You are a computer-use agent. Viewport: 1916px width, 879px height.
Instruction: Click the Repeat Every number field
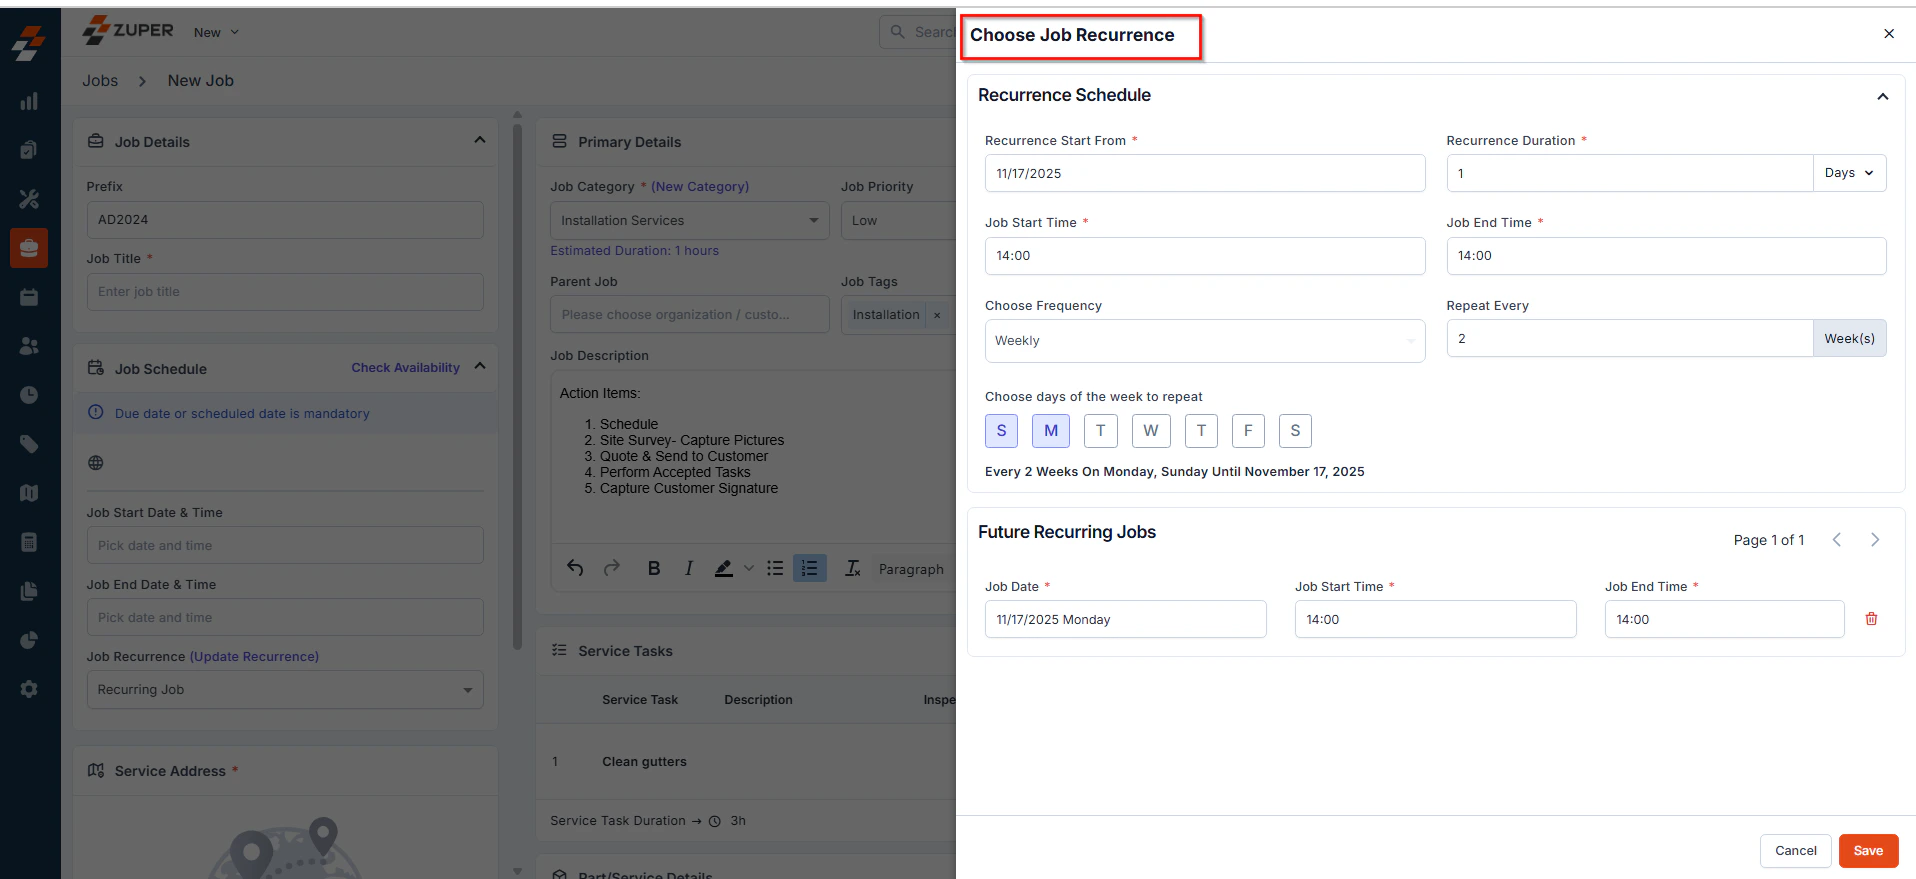tap(1630, 339)
